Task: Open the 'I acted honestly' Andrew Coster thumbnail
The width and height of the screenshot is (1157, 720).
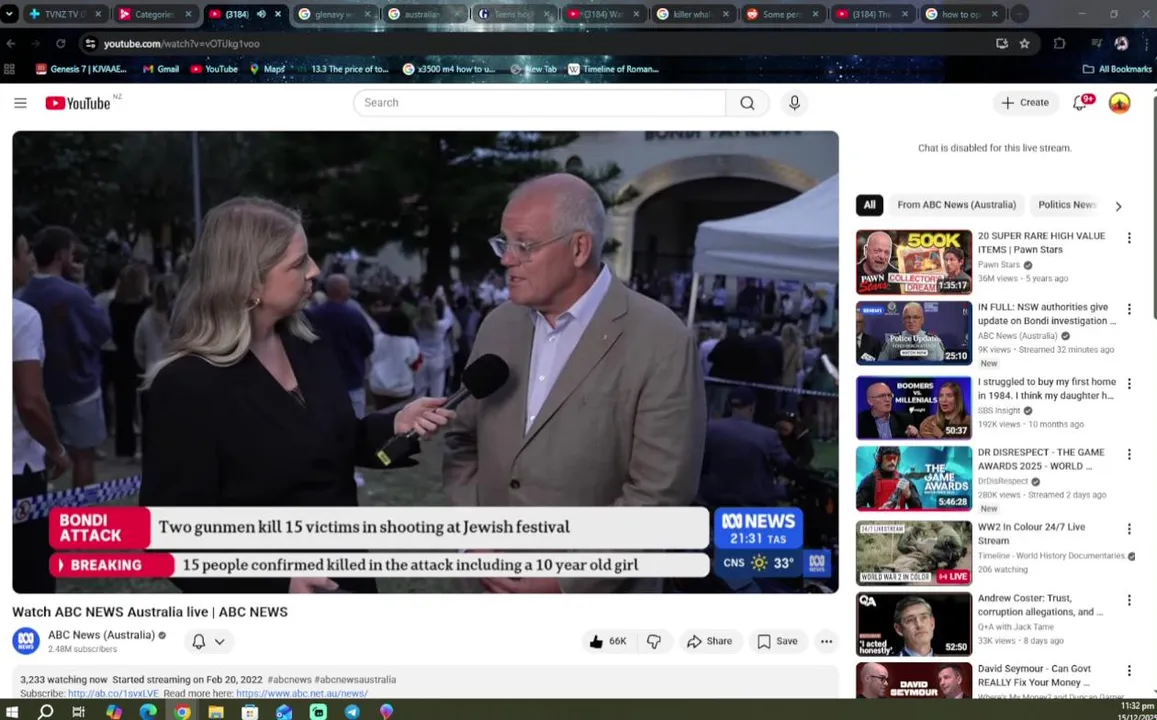Action: pos(913,624)
